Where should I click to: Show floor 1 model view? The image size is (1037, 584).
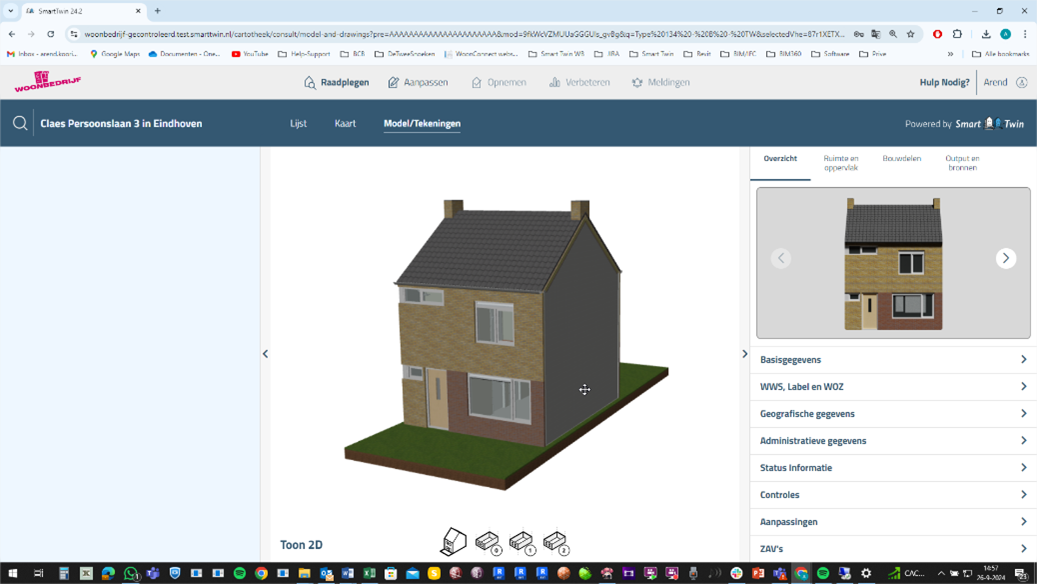522,542
